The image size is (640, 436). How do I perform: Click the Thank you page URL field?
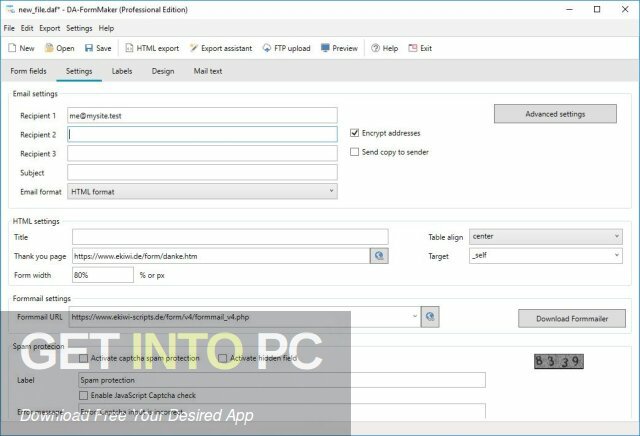tap(221, 256)
